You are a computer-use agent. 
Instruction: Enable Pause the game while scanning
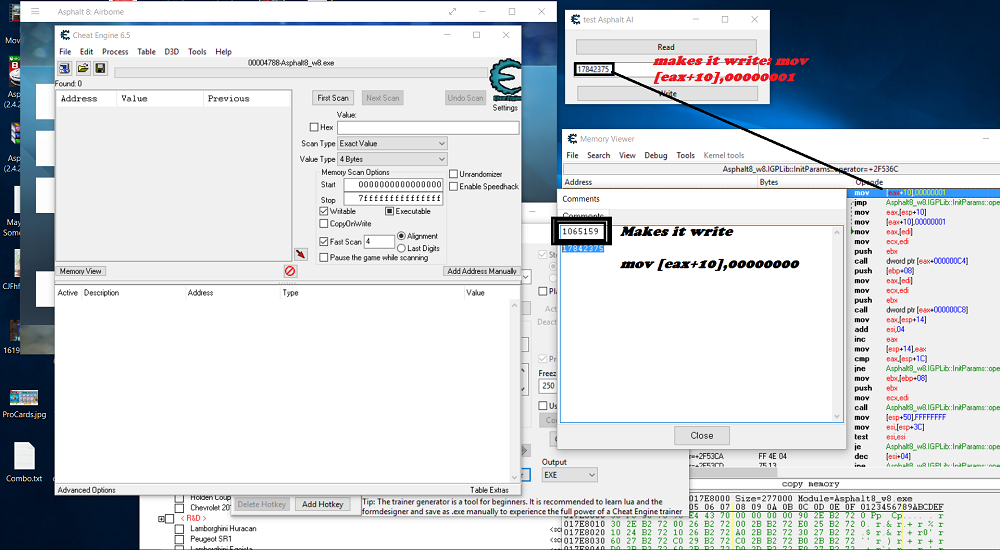[324, 258]
